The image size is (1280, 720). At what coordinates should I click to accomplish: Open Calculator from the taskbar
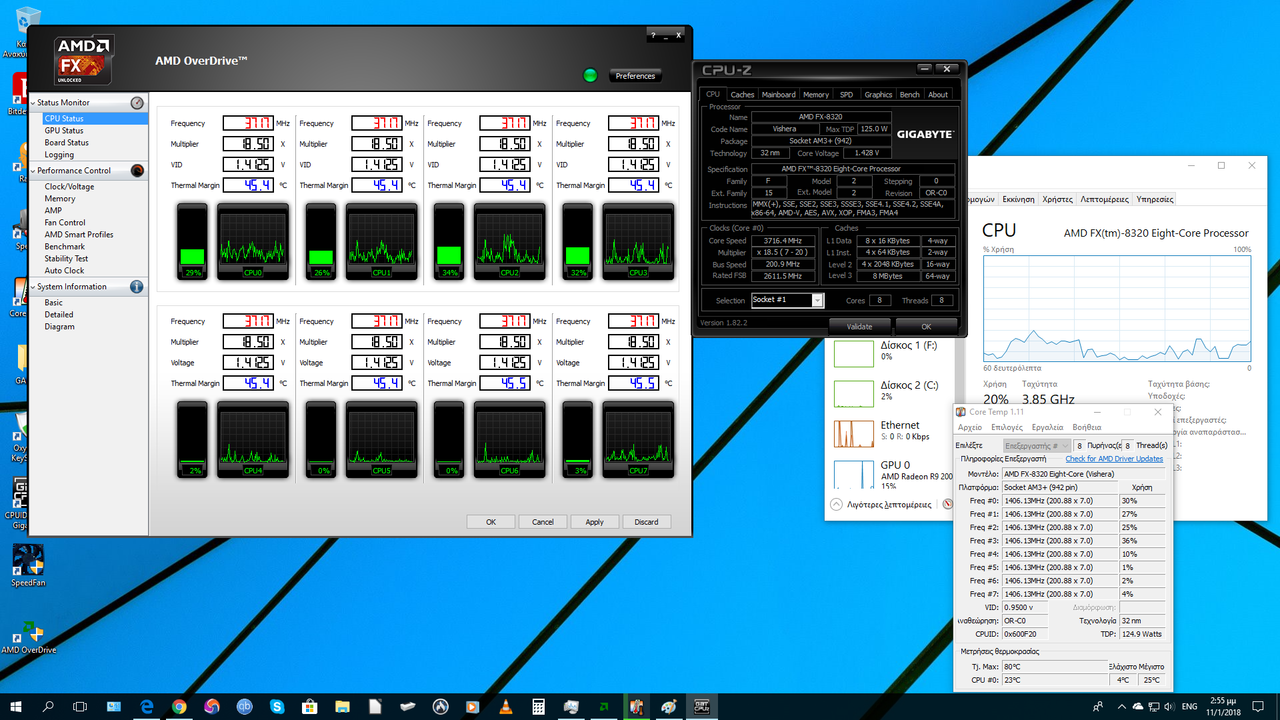(538, 706)
